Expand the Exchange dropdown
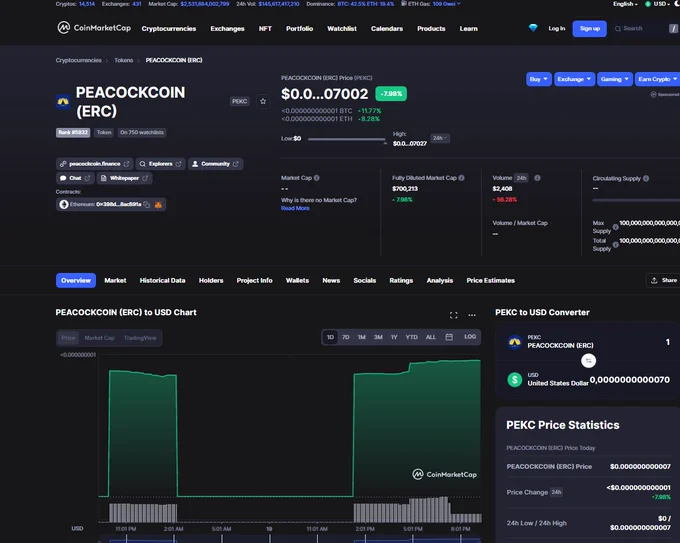 point(574,79)
